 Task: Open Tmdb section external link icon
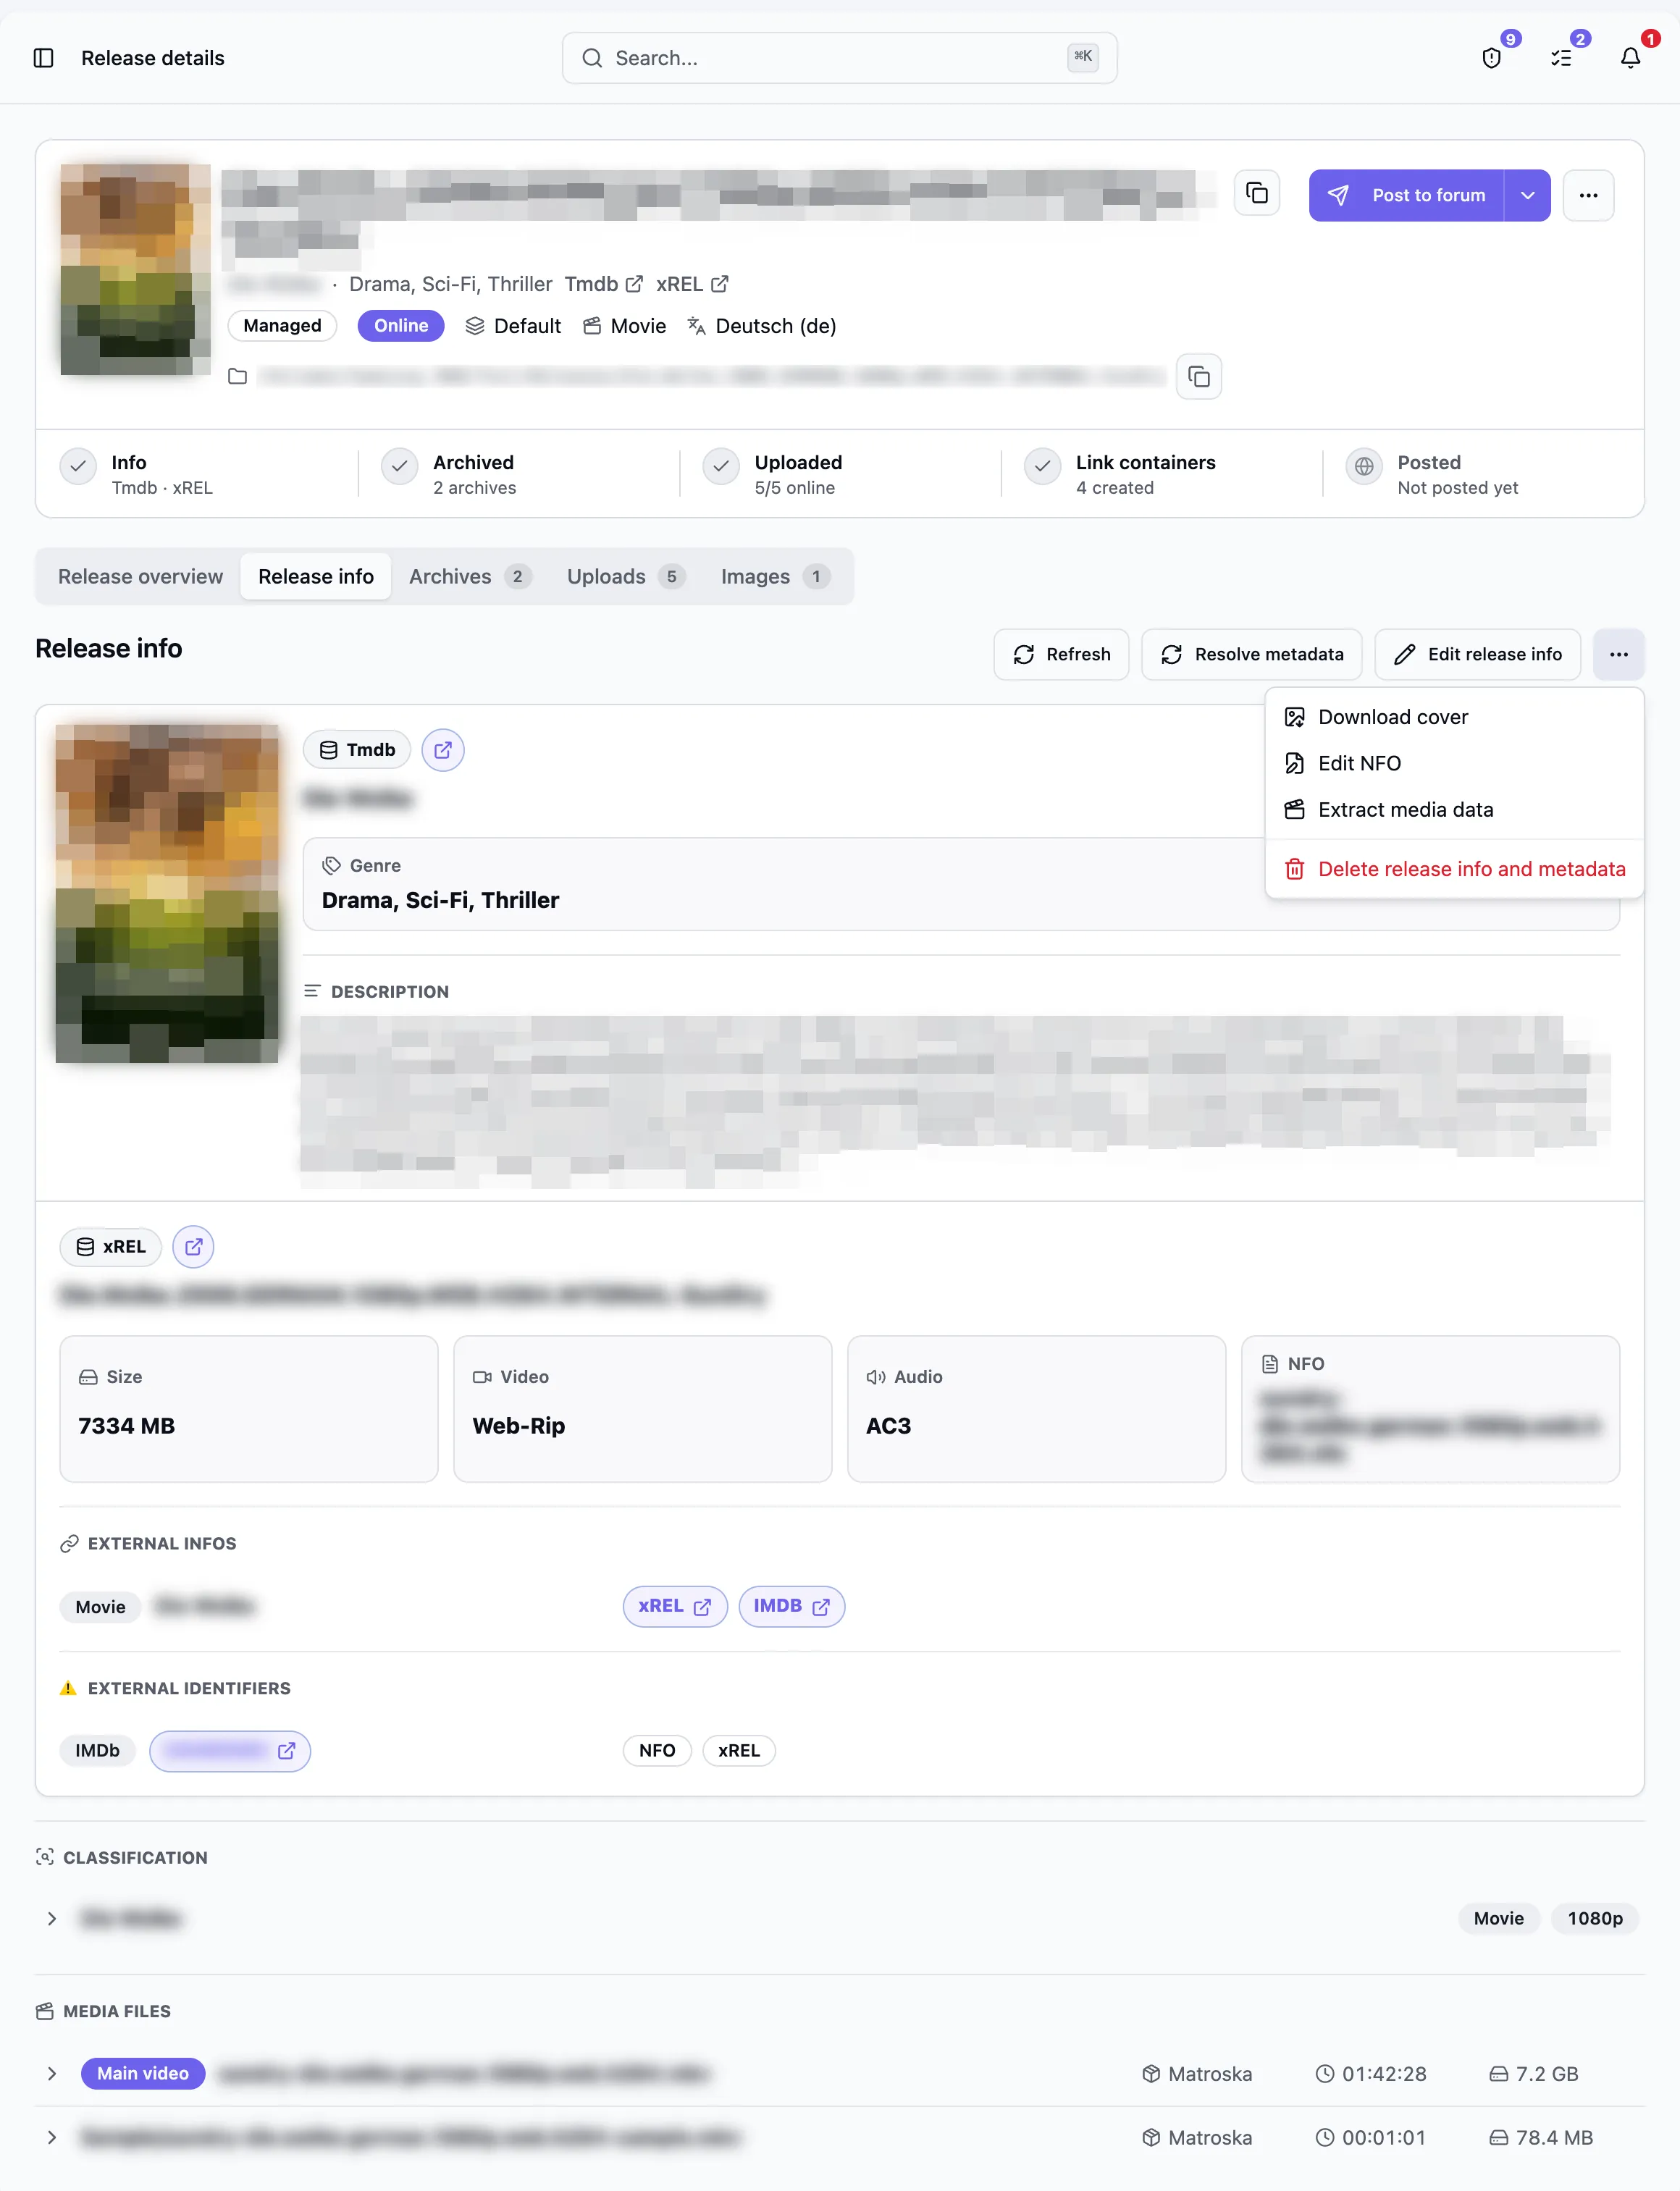coord(443,750)
